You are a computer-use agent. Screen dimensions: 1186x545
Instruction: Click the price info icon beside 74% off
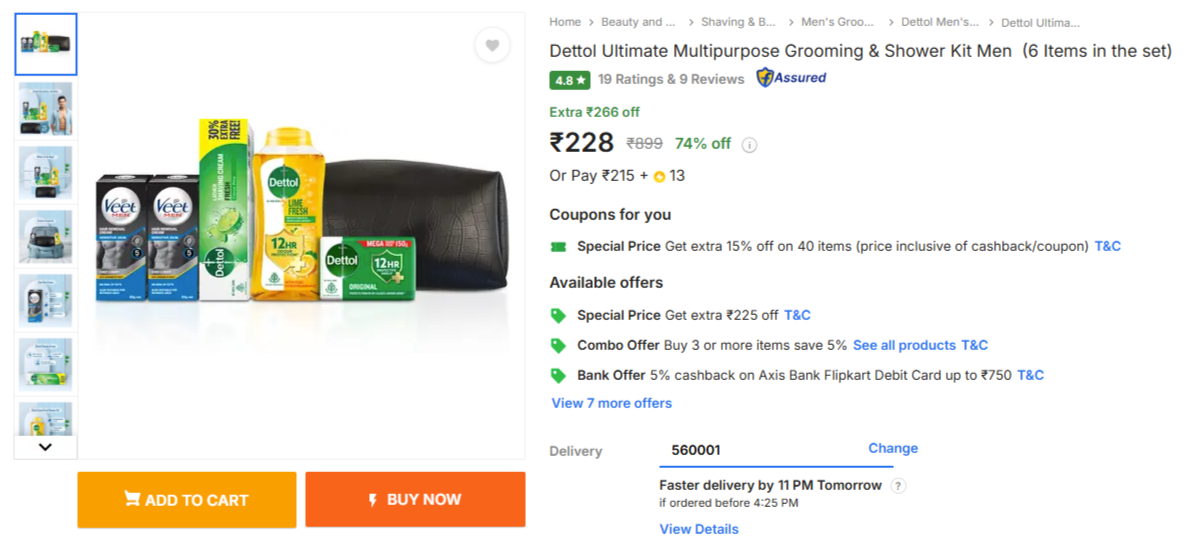(x=749, y=145)
